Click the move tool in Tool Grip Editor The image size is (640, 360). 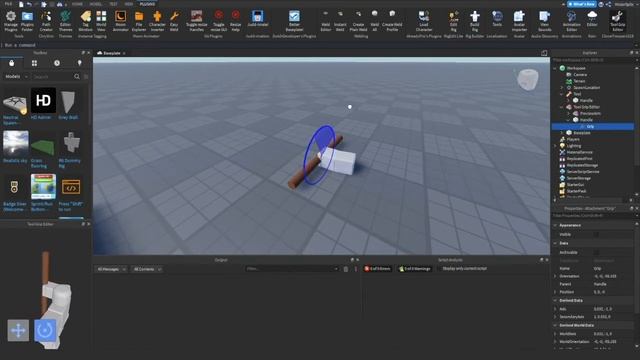tap(18, 330)
